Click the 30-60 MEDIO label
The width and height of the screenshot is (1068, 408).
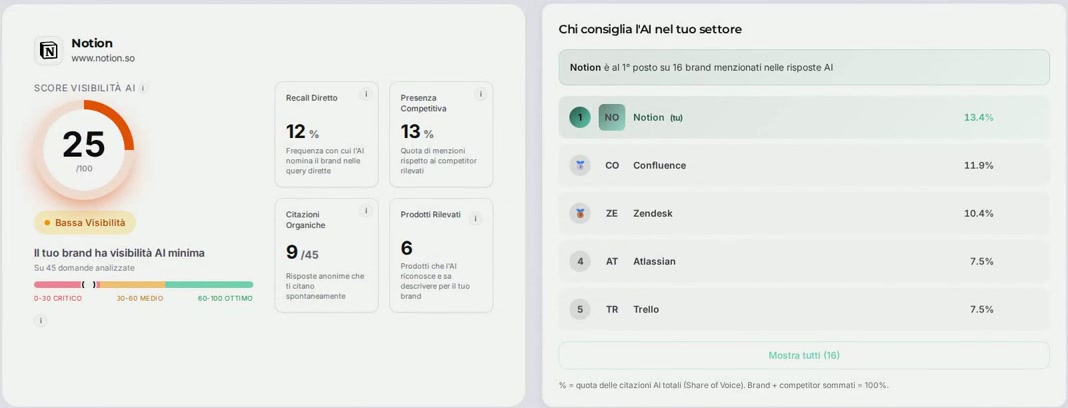[140, 298]
